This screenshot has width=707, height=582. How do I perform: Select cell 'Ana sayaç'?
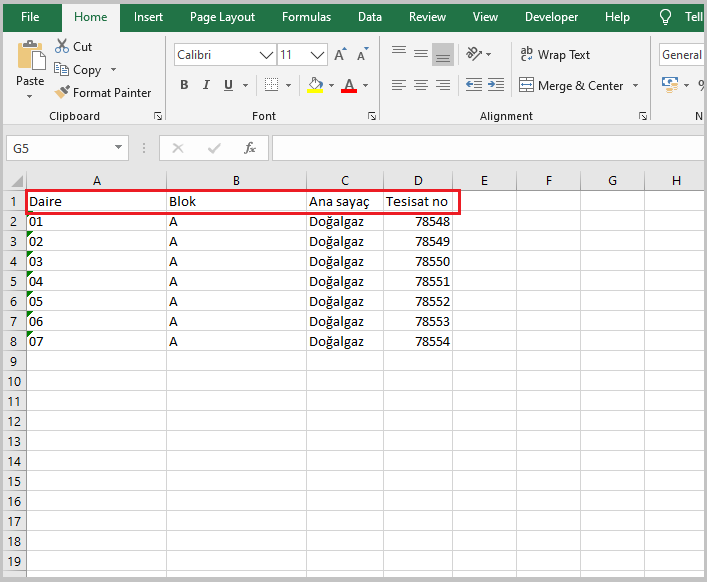click(345, 202)
